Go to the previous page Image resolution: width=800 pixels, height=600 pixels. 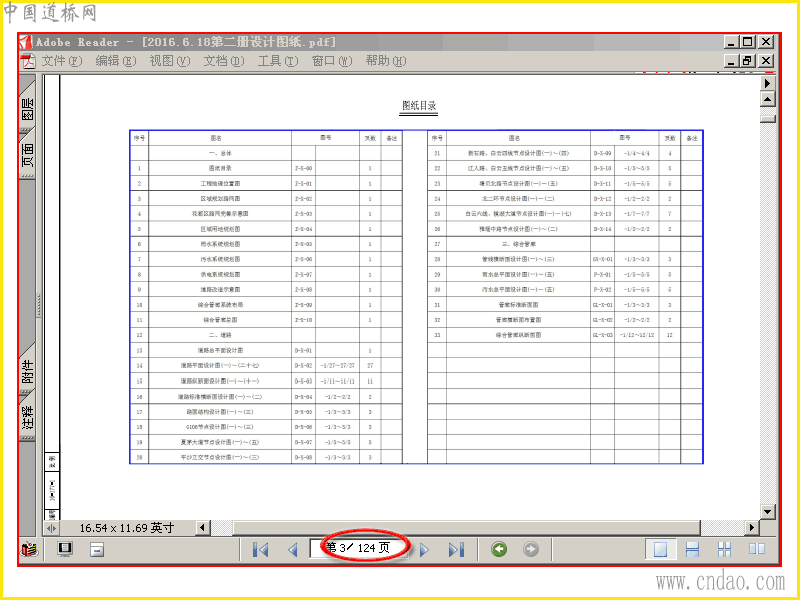(x=293, y=549)
